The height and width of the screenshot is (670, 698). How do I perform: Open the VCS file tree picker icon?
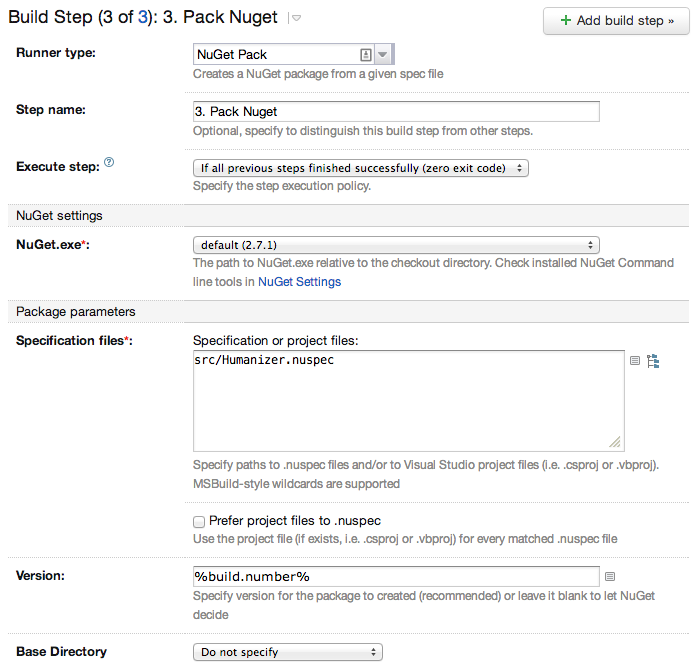click(653, 361)
